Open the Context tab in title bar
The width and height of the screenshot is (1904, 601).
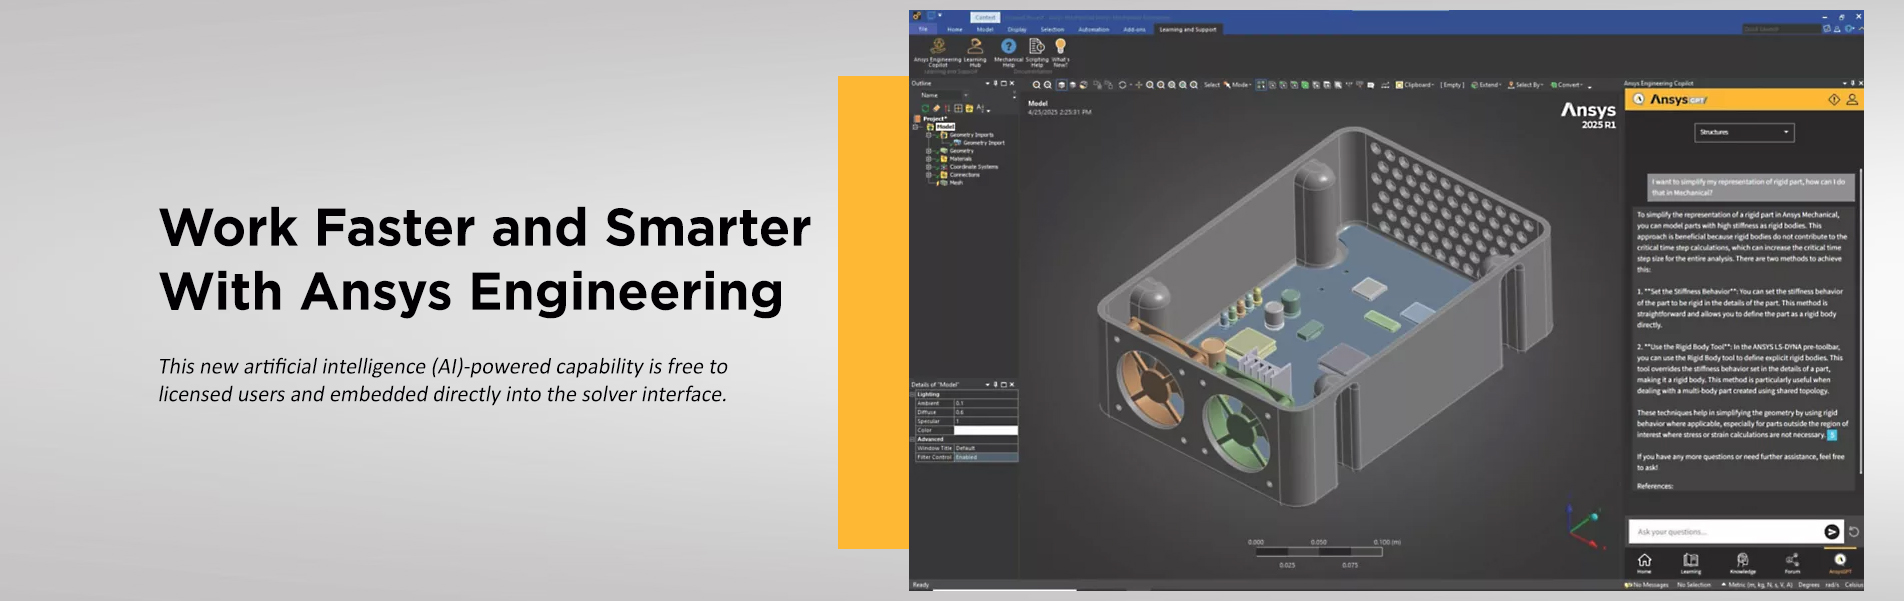point(985,17)
